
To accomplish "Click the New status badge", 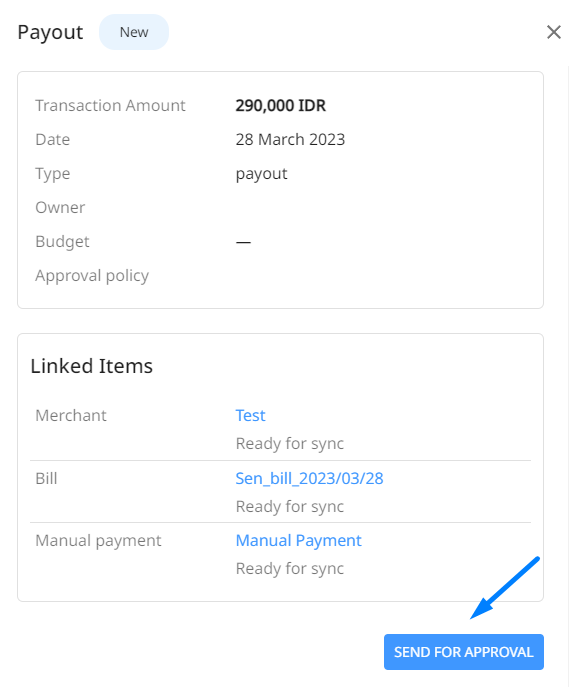I will click(x=134, y=32).
